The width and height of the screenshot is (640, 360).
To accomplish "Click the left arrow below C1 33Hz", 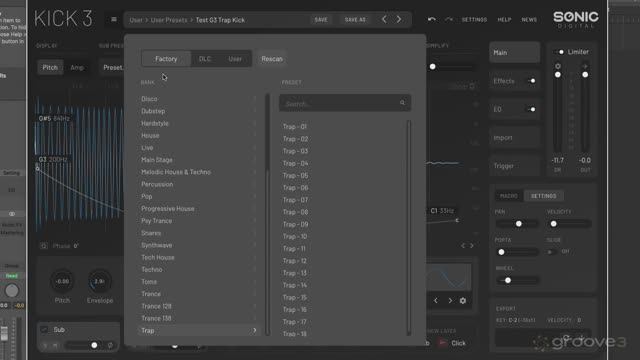I will coord(463,246).
